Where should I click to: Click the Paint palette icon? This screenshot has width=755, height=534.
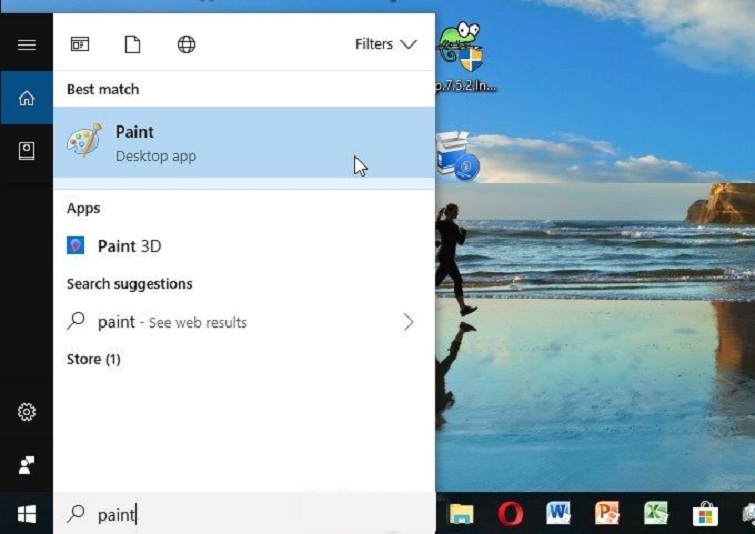(x=85, y=140)
